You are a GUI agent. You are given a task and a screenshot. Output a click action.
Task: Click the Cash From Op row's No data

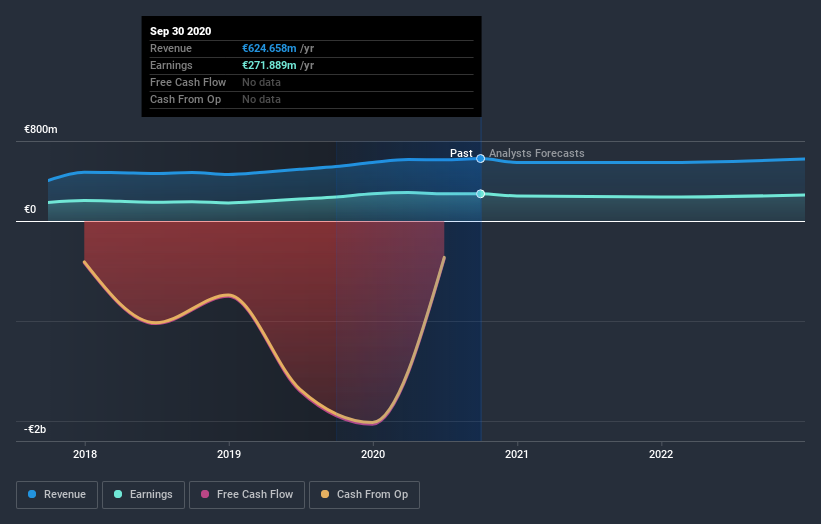click(x=261, y=99)
